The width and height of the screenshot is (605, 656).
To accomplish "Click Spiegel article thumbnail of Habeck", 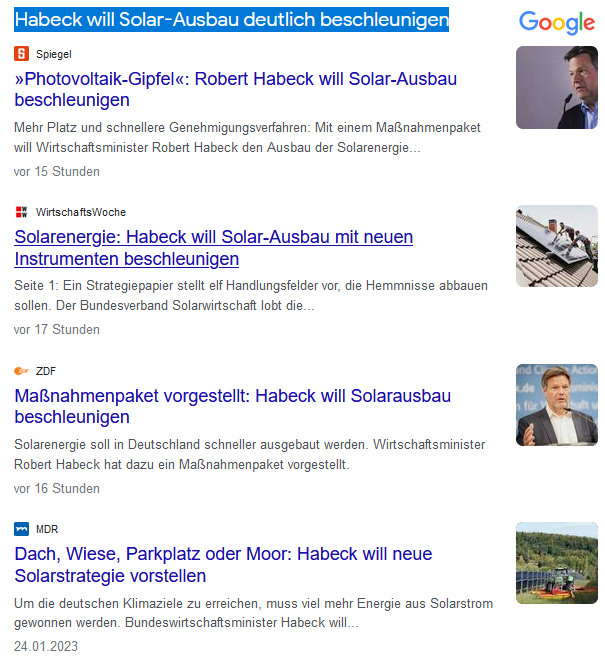I will point(556,88).
